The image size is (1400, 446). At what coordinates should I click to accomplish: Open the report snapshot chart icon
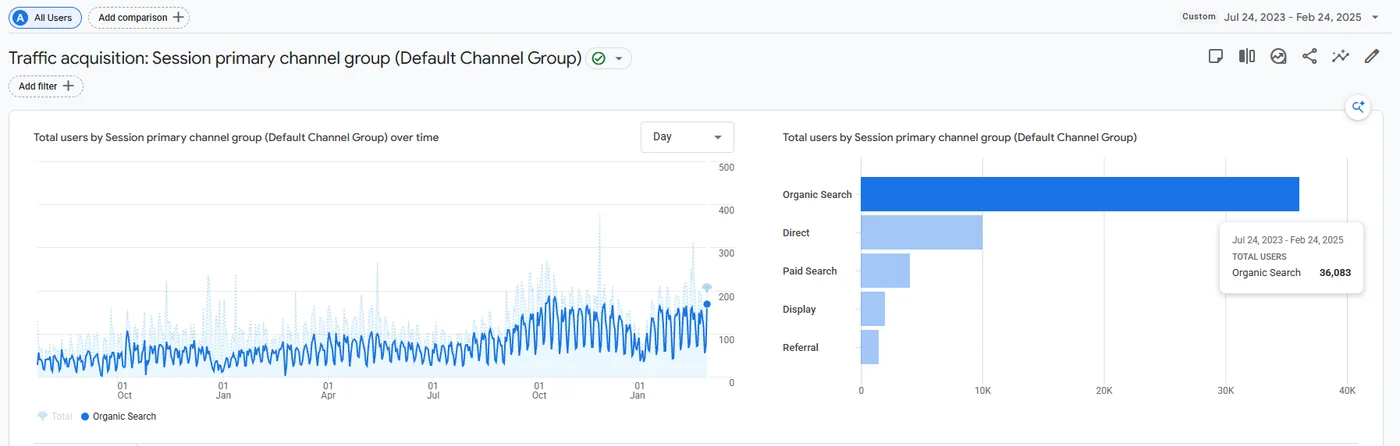[1278, 57]
